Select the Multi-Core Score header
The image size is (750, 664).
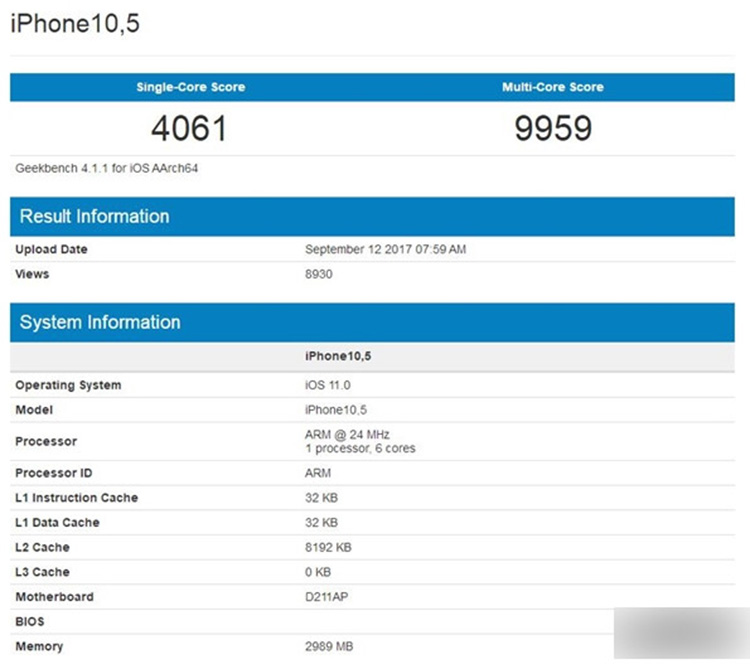coord(553,87)
